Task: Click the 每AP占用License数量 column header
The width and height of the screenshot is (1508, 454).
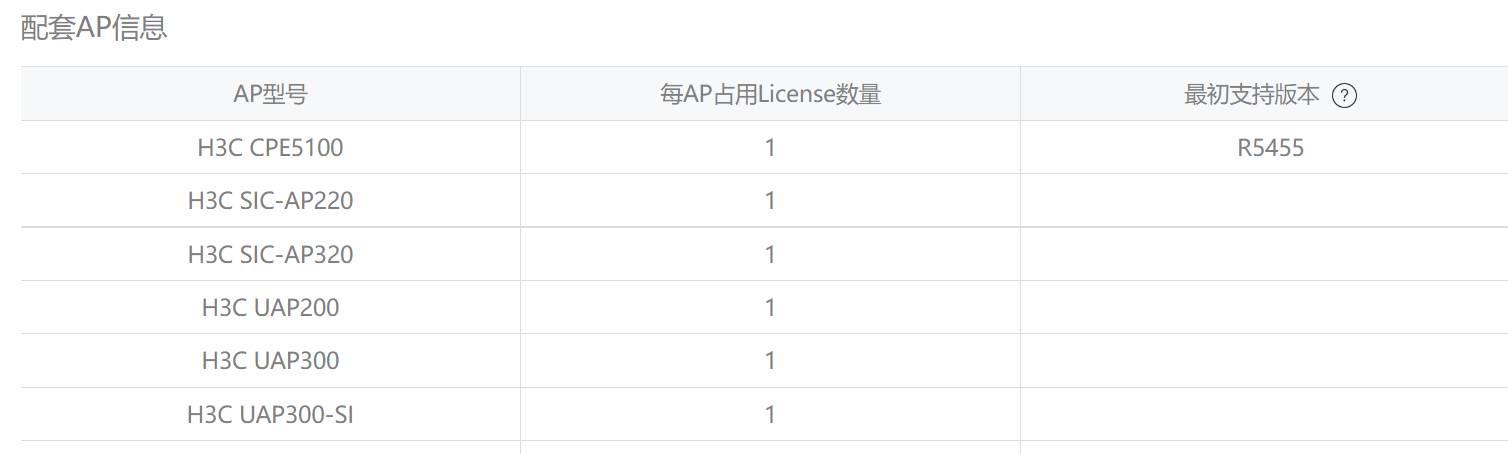Action: point(770,95)
